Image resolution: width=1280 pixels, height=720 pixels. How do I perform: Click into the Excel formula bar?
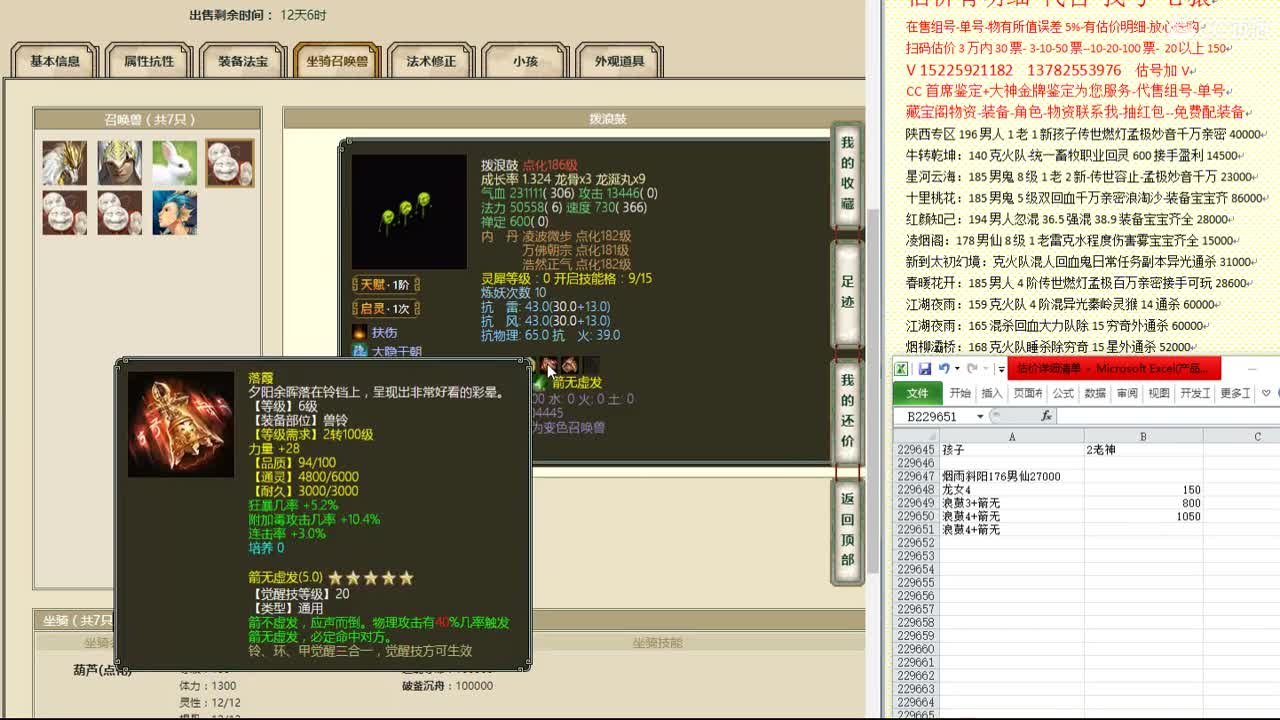[1168, 416]
